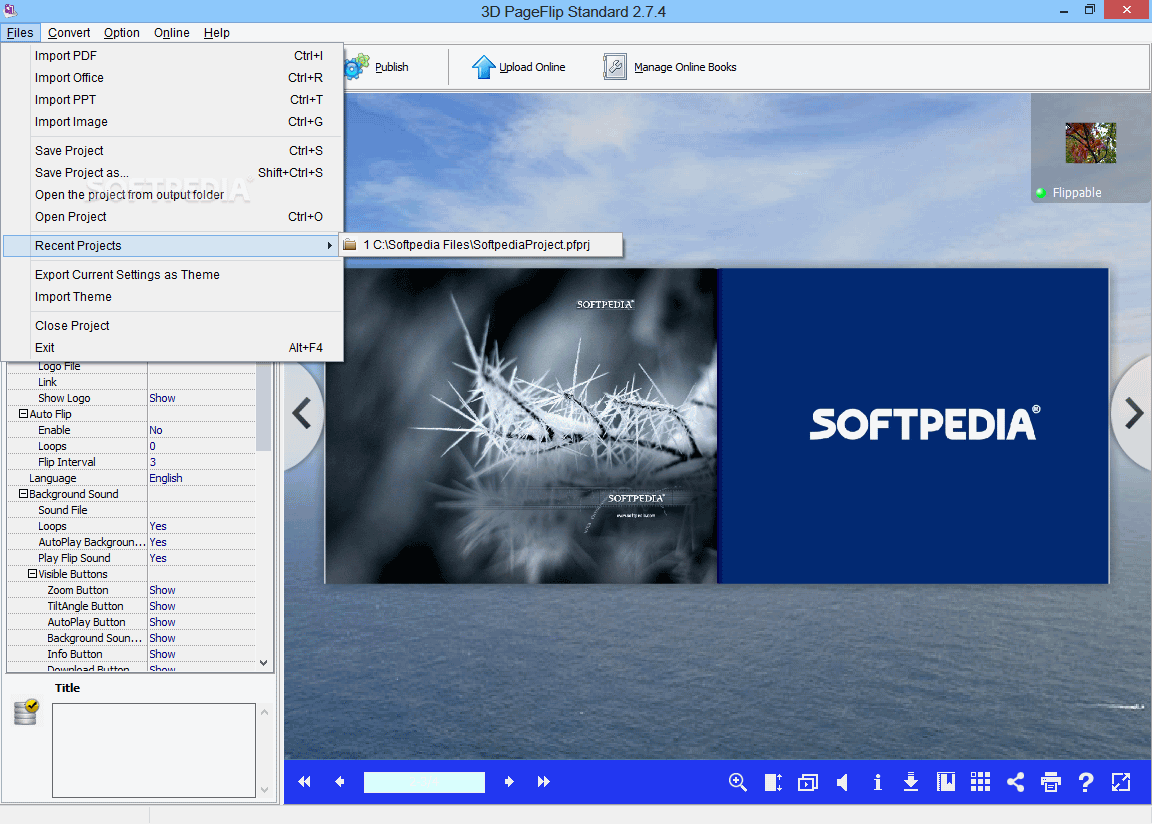Click the Manage Online Books label
Screen dimensions: 1152x824
(x=685, y=67)
